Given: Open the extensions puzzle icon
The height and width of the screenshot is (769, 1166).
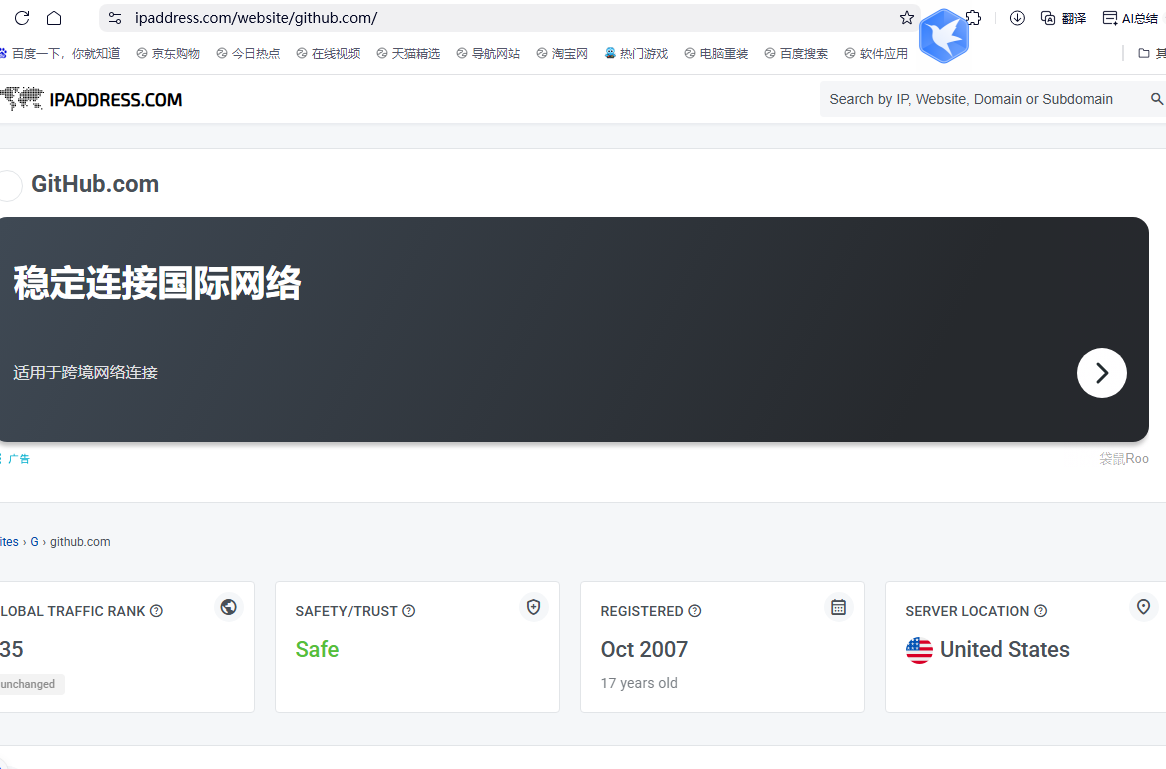Looking at the screenshot, I should click(973, 18).
